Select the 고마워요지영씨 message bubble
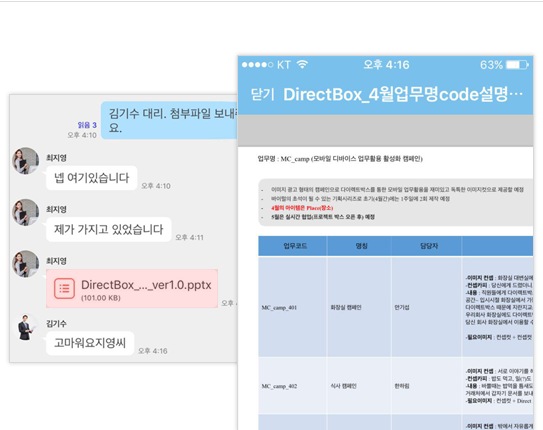The image size is (543, 430). (90, 343)
